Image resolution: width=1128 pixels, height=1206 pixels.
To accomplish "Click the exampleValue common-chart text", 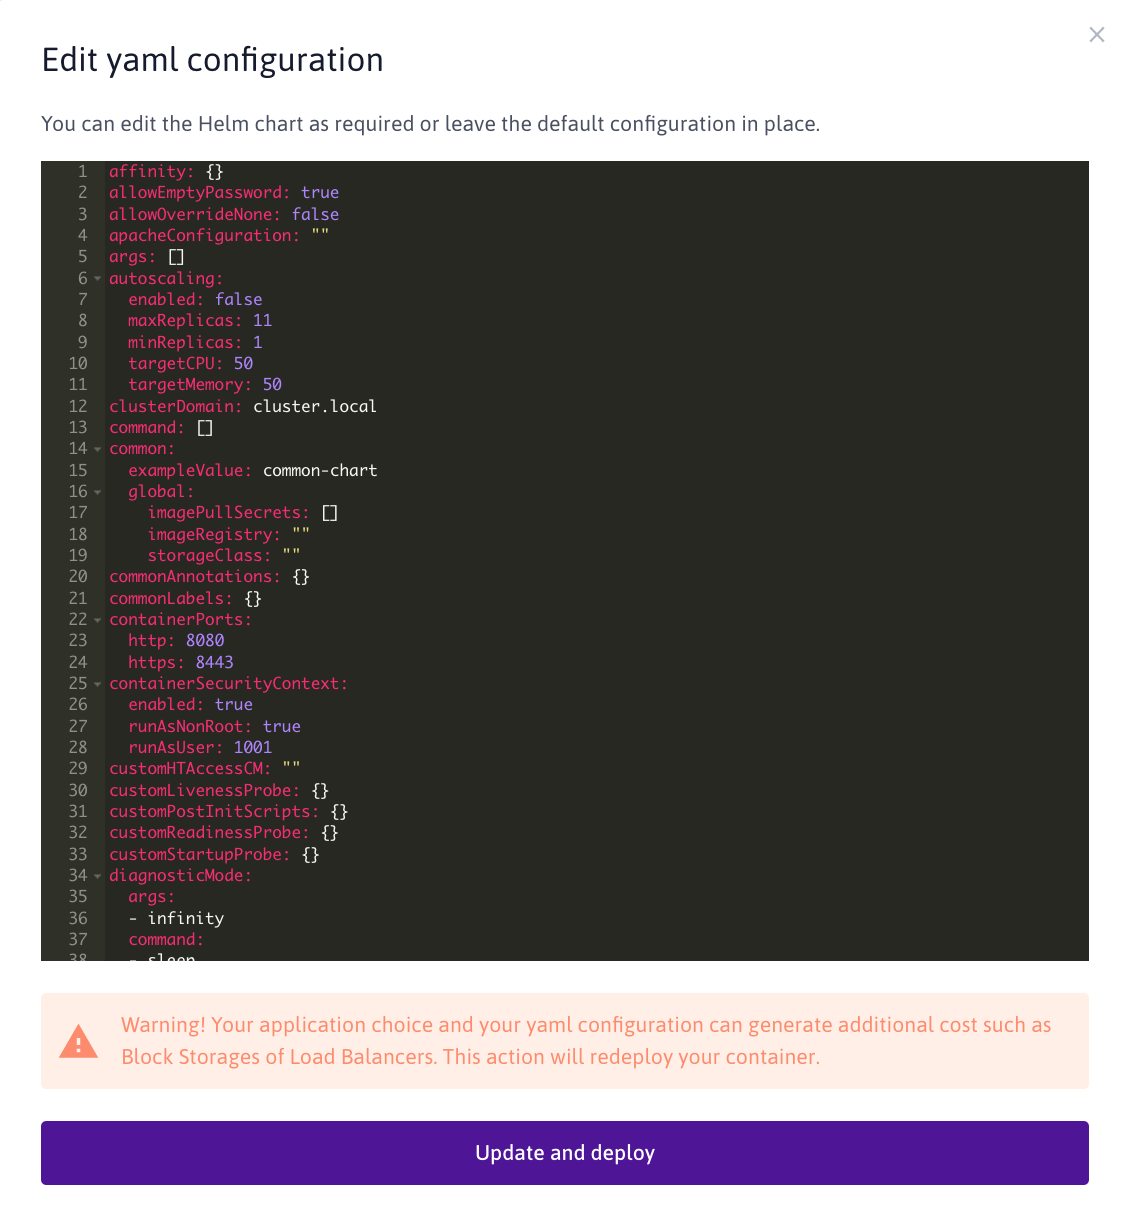I will tap(320, 471).
